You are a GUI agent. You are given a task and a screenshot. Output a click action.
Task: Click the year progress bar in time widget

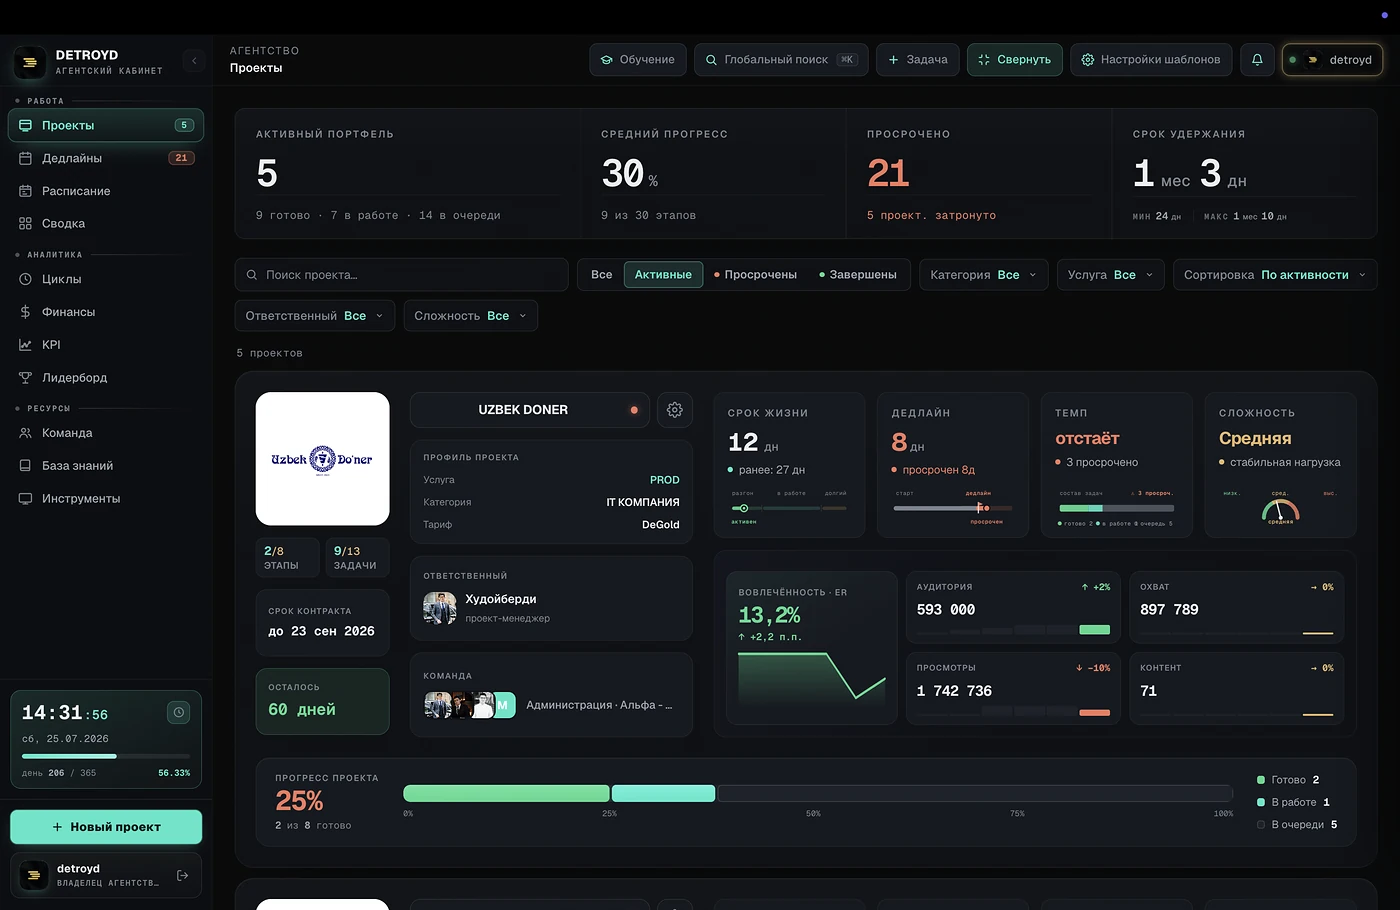[106, 756]
